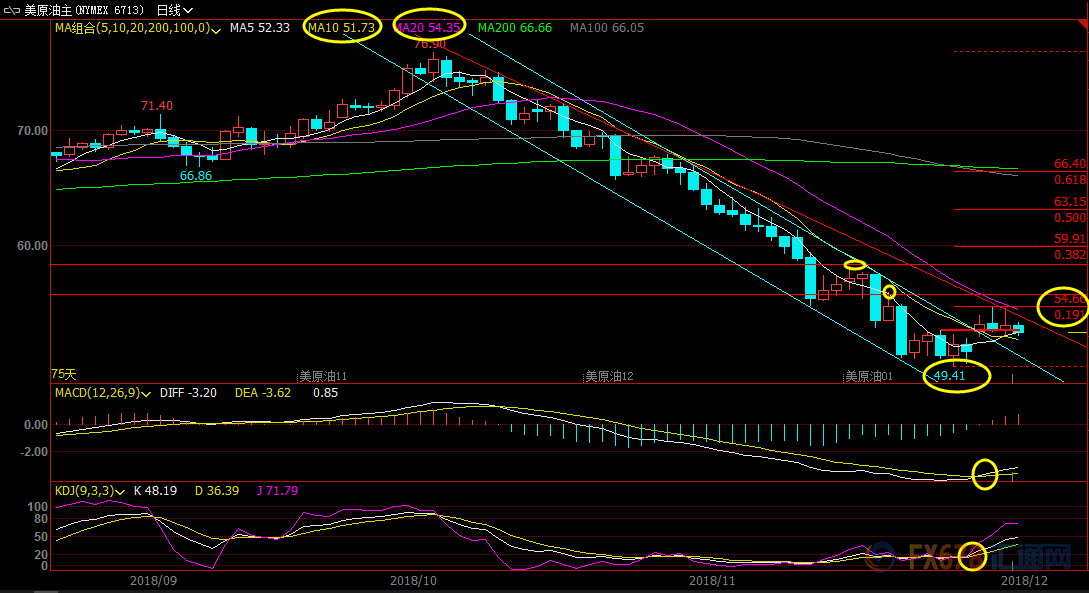Click the 75天 day count label
This screenshot has height=593, width=1089.
coord(64,373)
